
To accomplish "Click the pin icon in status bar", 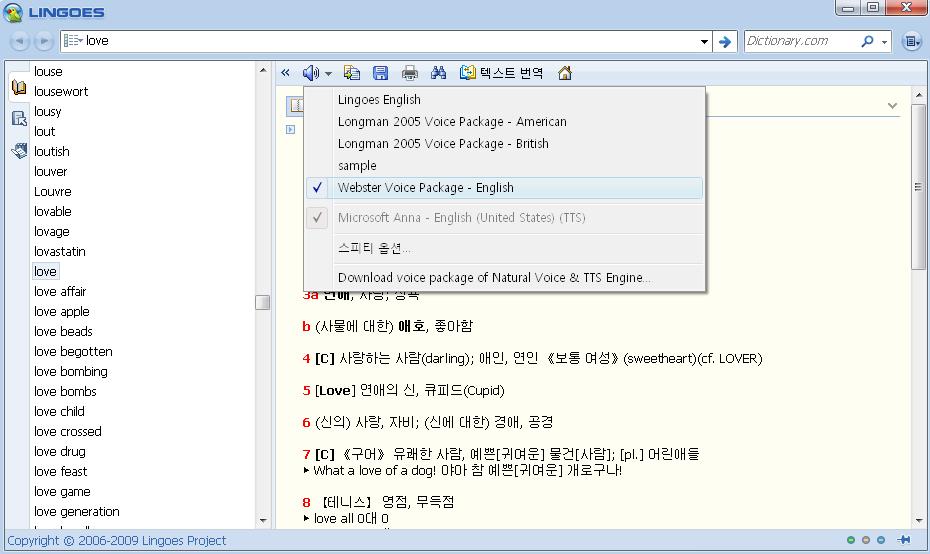I will [904, 540].
